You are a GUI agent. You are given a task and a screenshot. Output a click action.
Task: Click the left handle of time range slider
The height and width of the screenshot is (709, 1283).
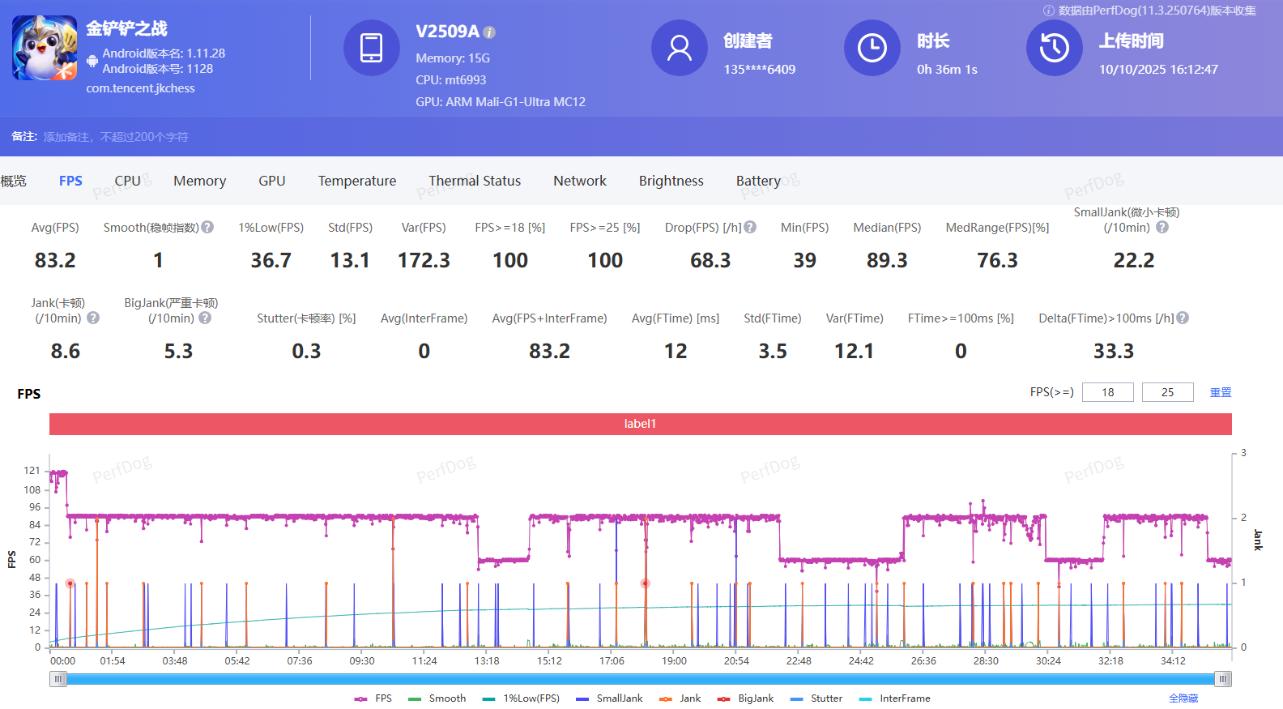[x=59, y=679]
